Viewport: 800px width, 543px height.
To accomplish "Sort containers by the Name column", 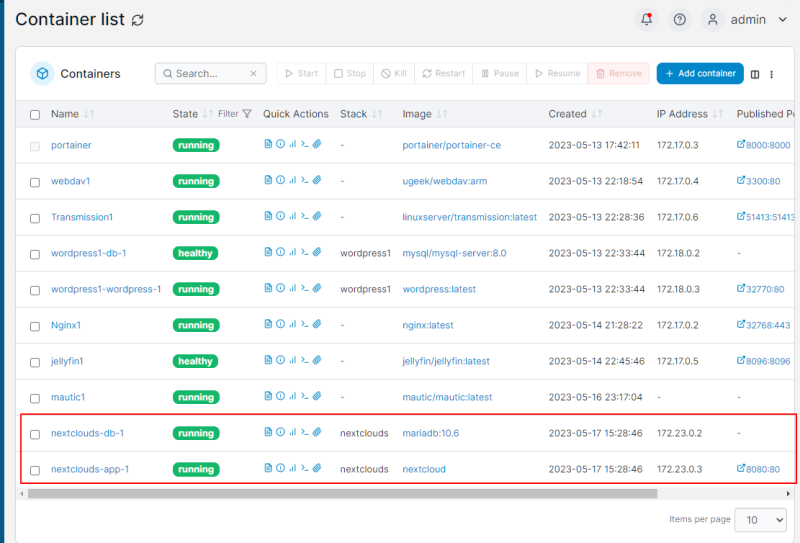I will click(72, 114).
